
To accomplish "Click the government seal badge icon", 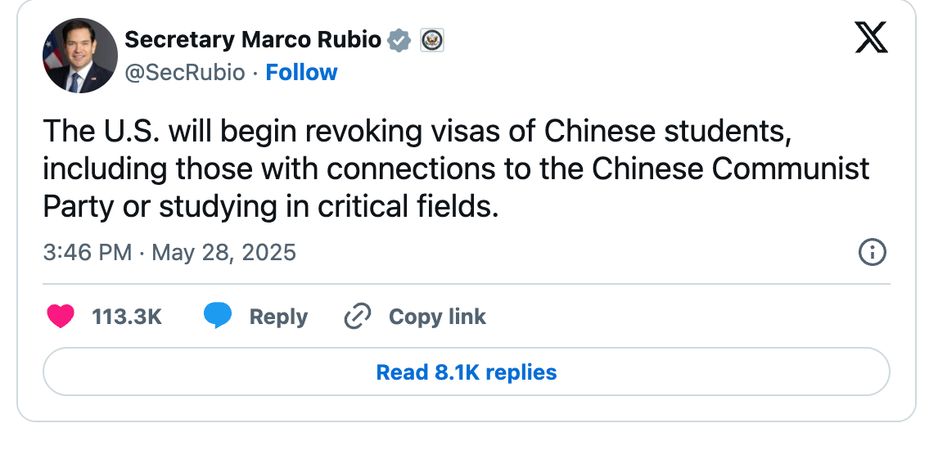I will [432, 40].
